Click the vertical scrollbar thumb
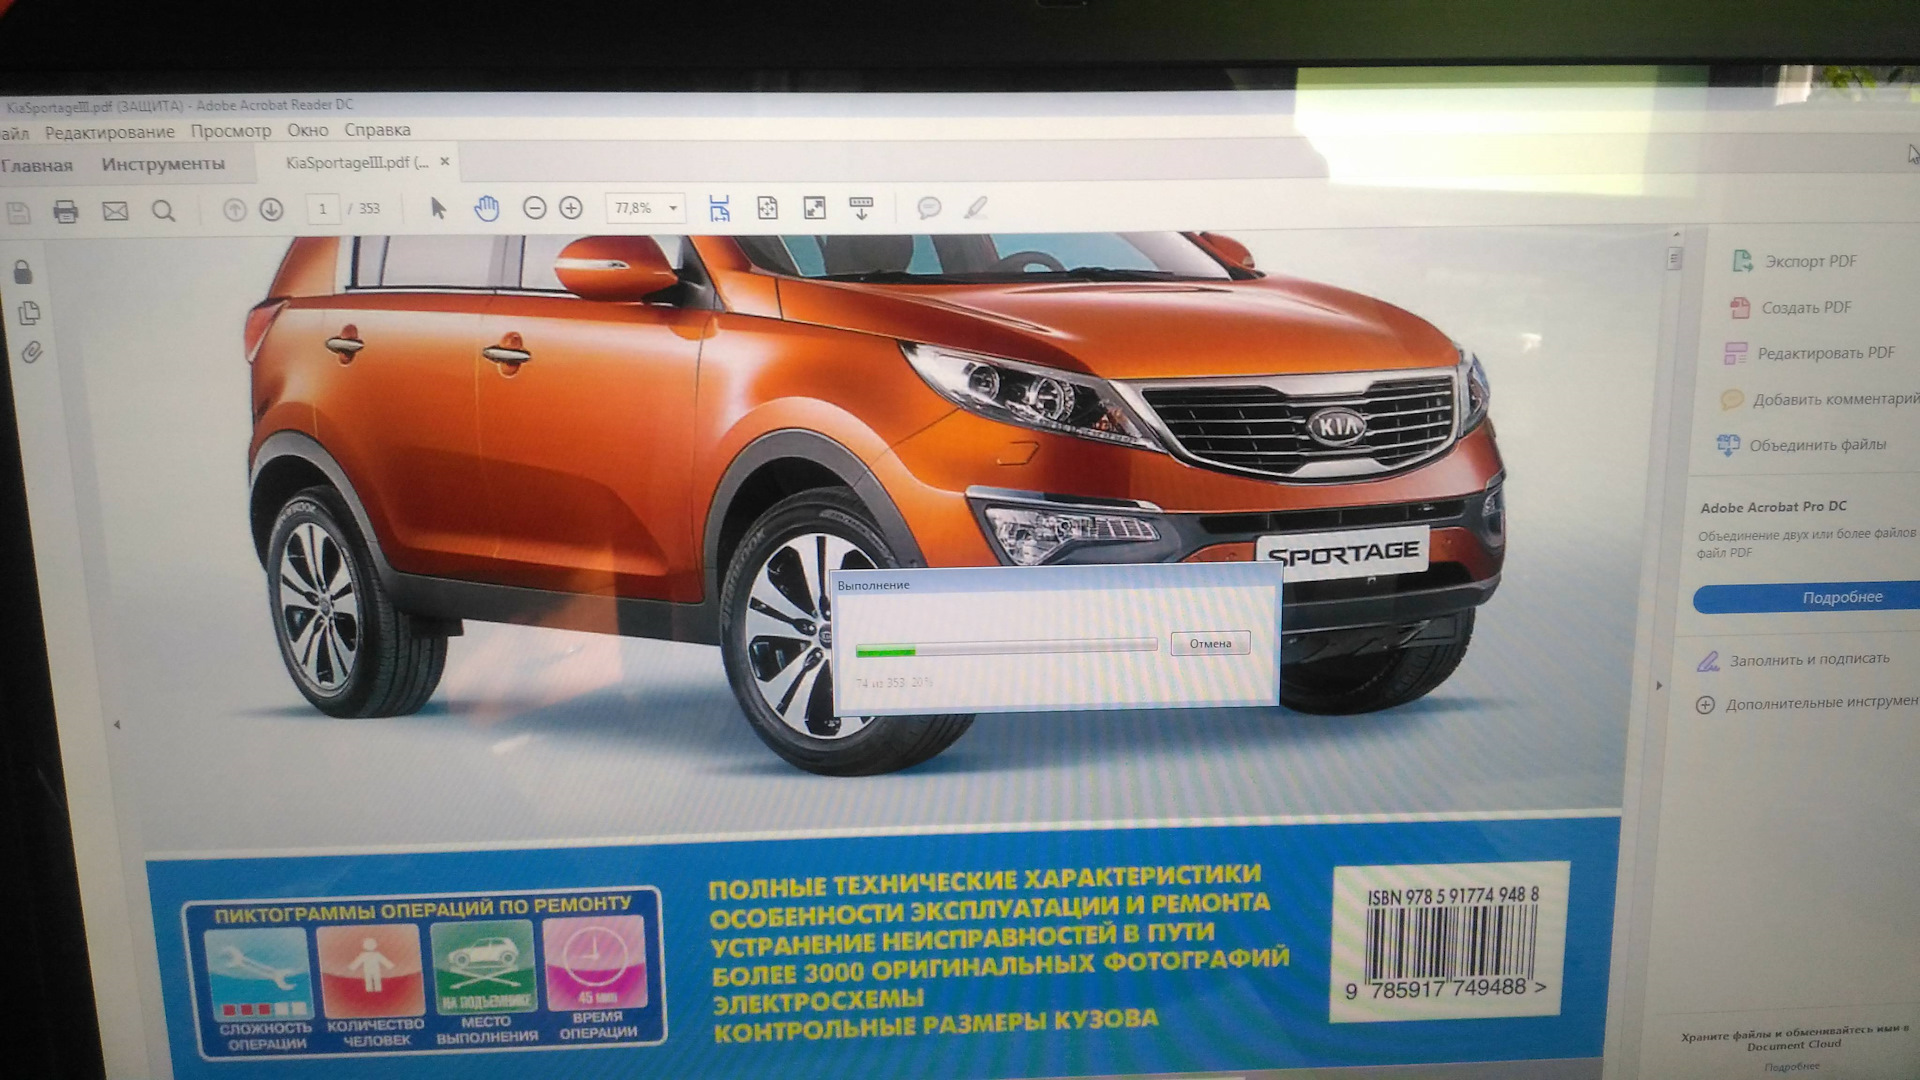1920x1080 pixels. coord(1674,259)
